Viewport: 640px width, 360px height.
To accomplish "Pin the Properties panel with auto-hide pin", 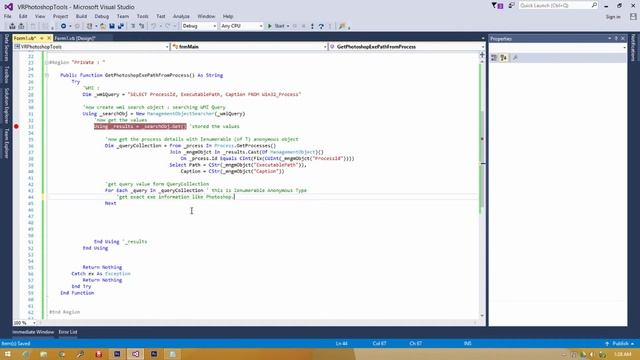I will 616,38.
